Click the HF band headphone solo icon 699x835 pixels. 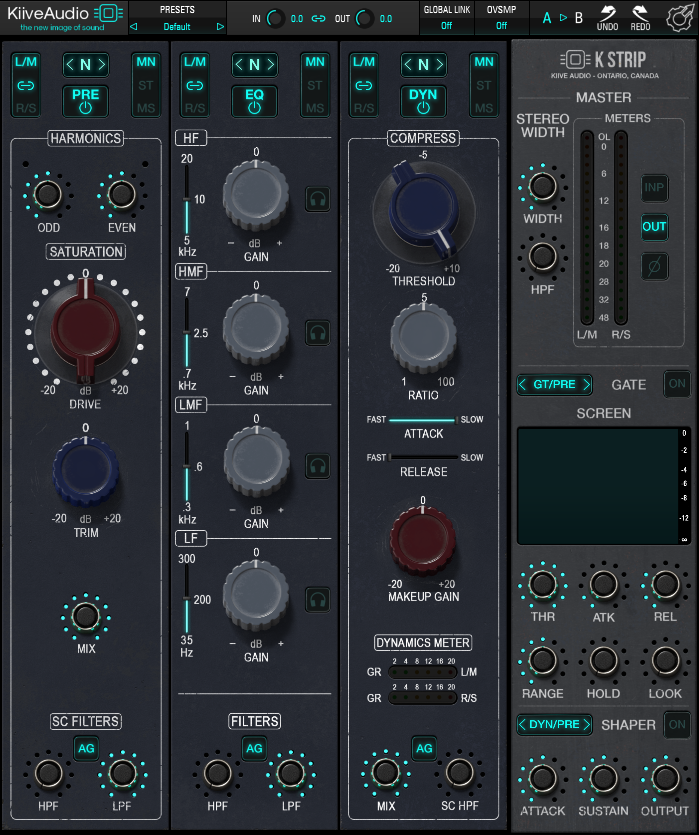tap(318, 198)
